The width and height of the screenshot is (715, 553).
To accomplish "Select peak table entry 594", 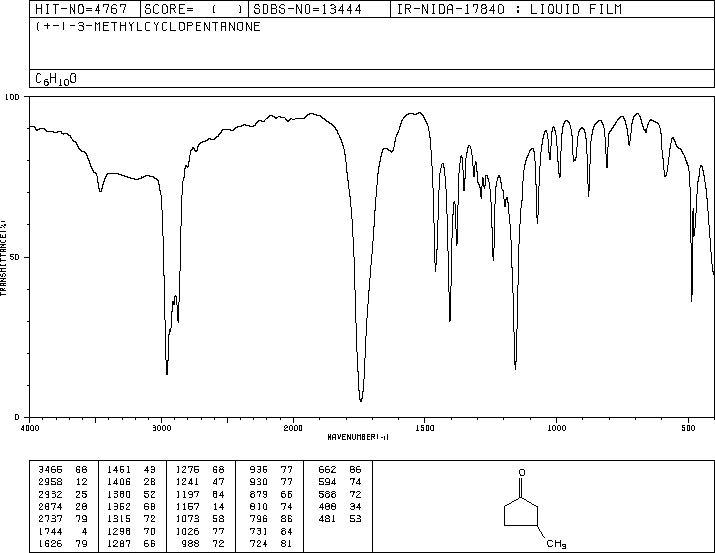I will 327,482.
